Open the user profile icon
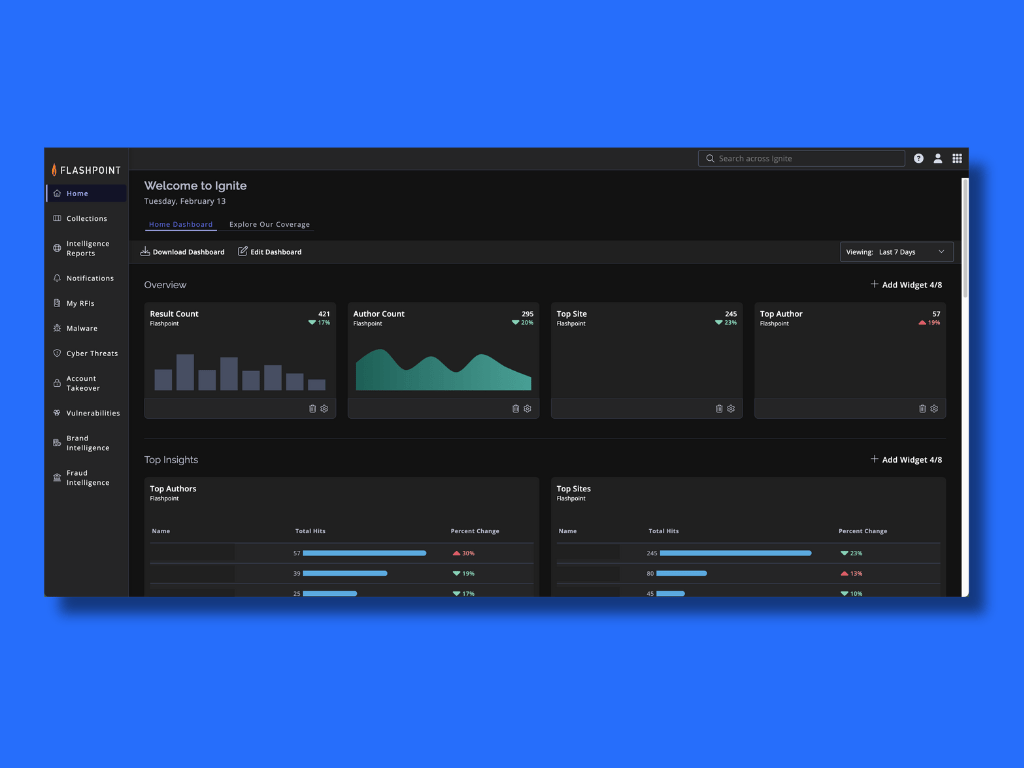 (938, 159)
